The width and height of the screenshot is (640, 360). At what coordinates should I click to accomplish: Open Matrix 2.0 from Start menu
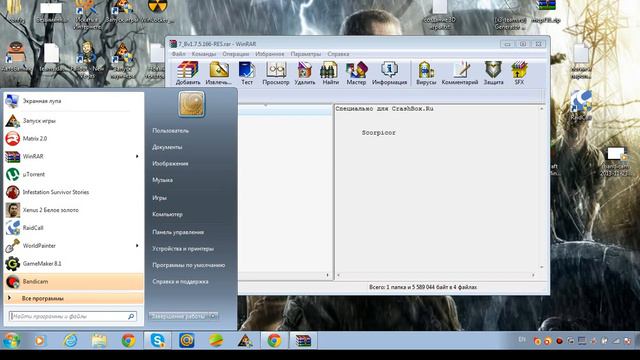(x=74, y=139)
